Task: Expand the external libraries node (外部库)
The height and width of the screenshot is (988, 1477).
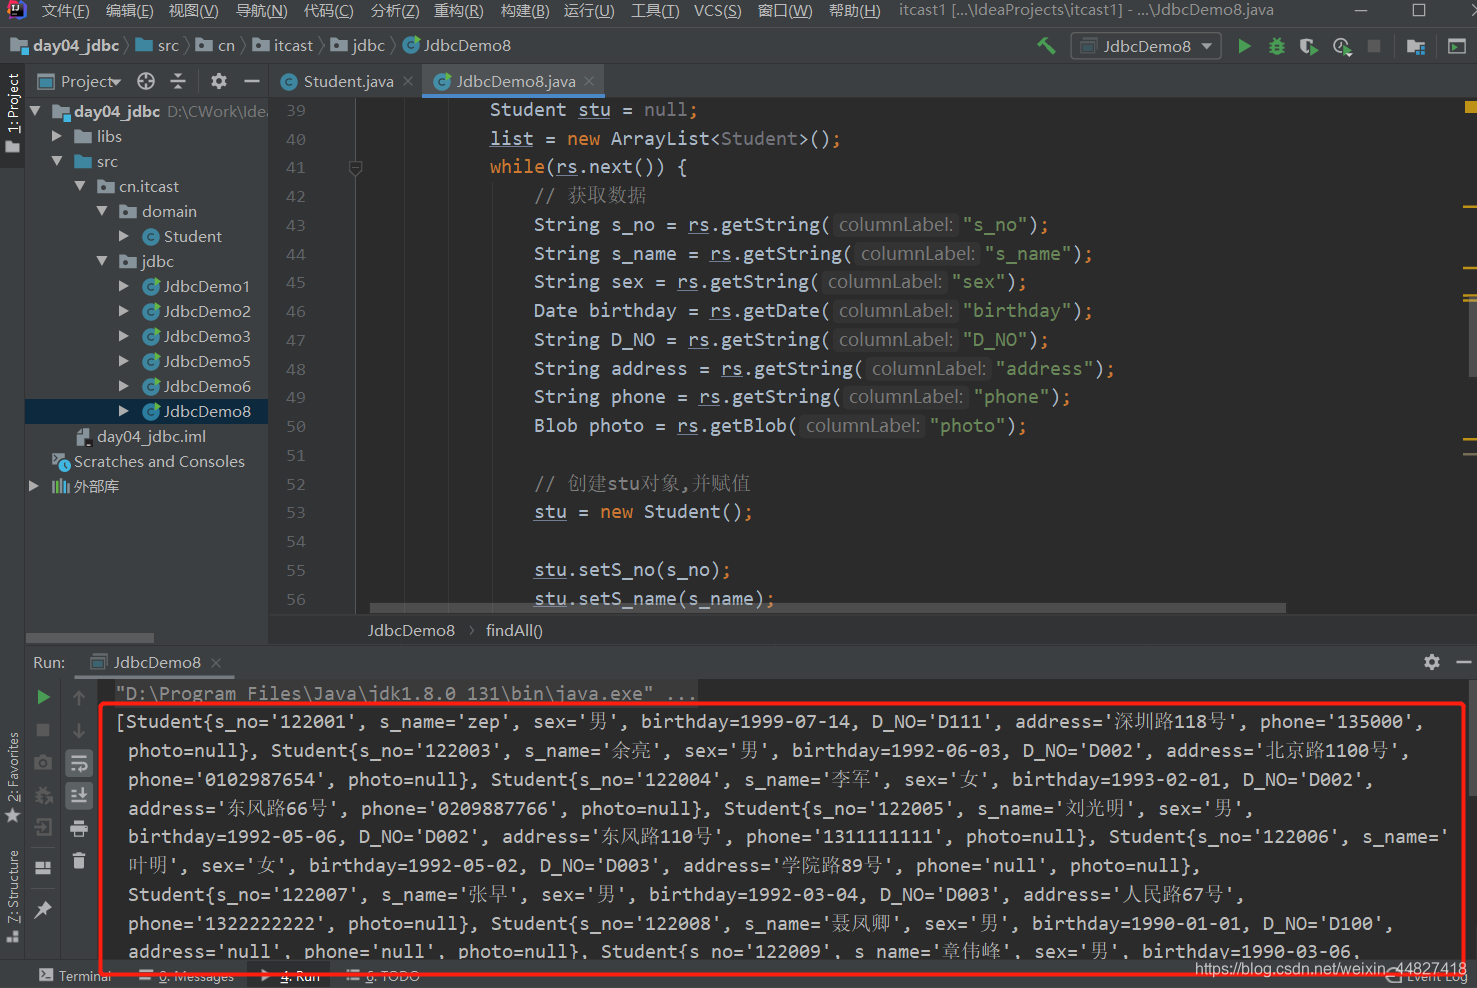Action: (x=33, y=486)
